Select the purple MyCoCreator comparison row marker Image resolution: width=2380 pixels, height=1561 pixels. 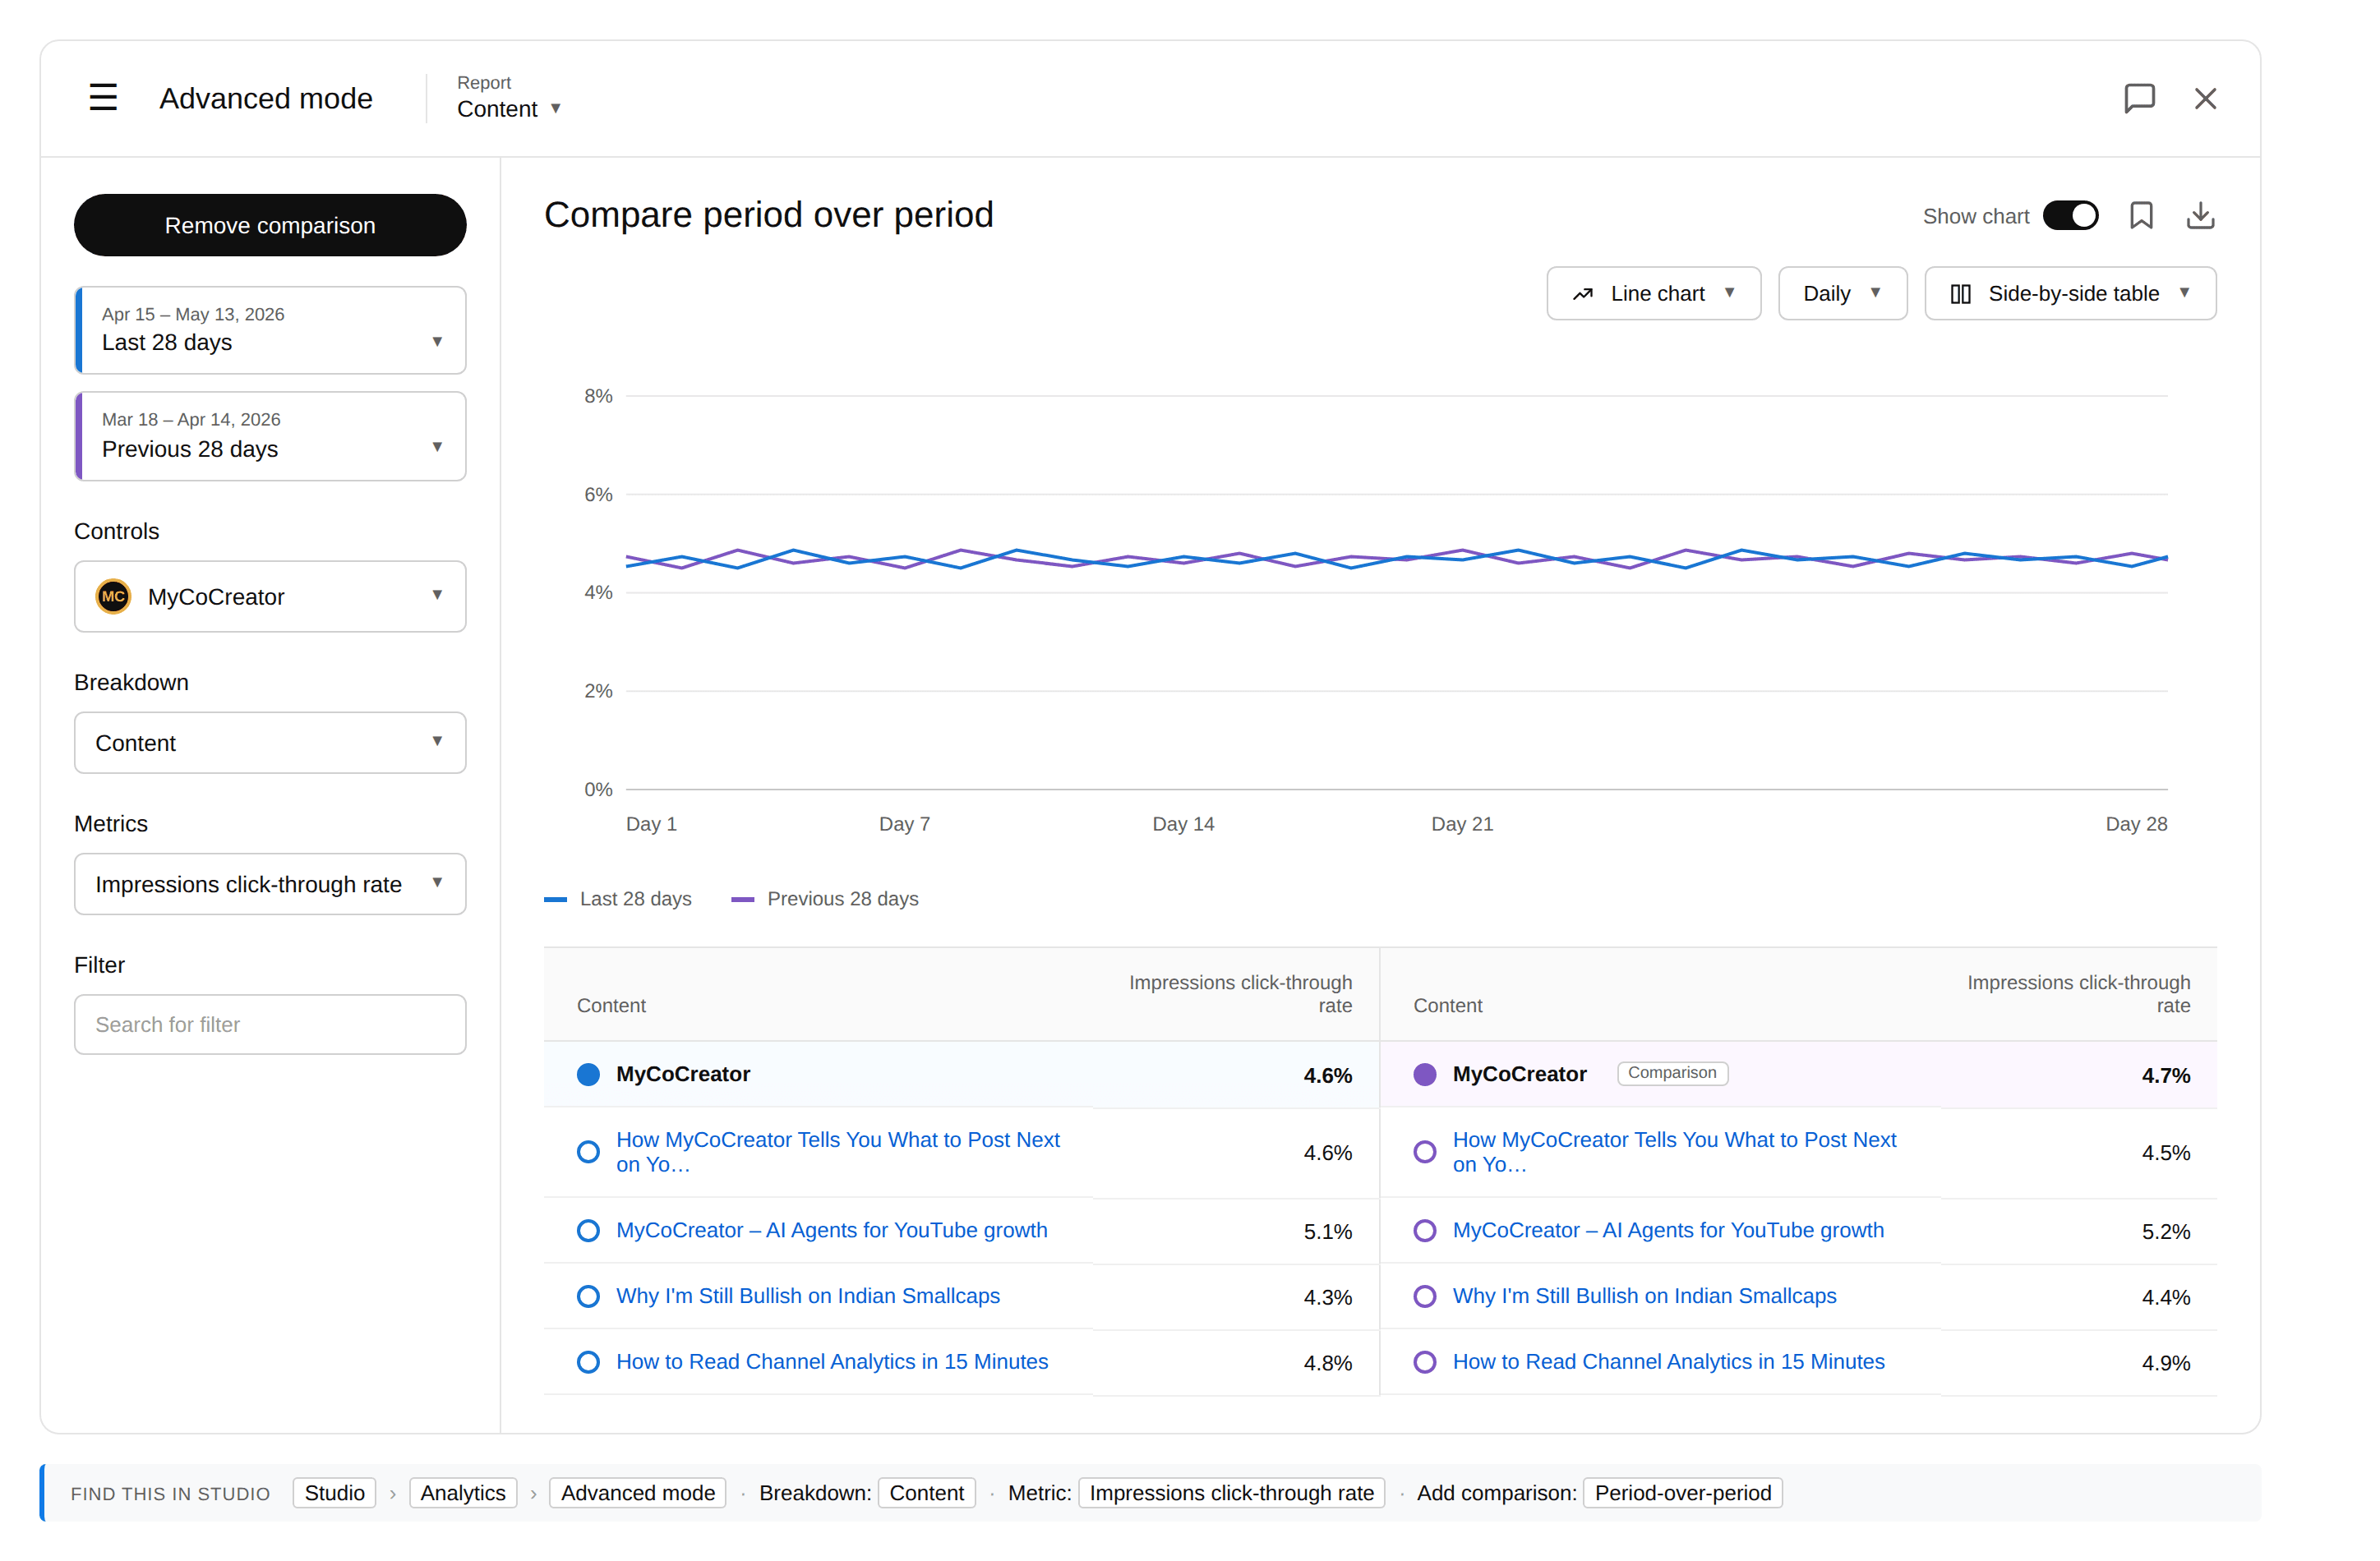coord(1425,1074)
